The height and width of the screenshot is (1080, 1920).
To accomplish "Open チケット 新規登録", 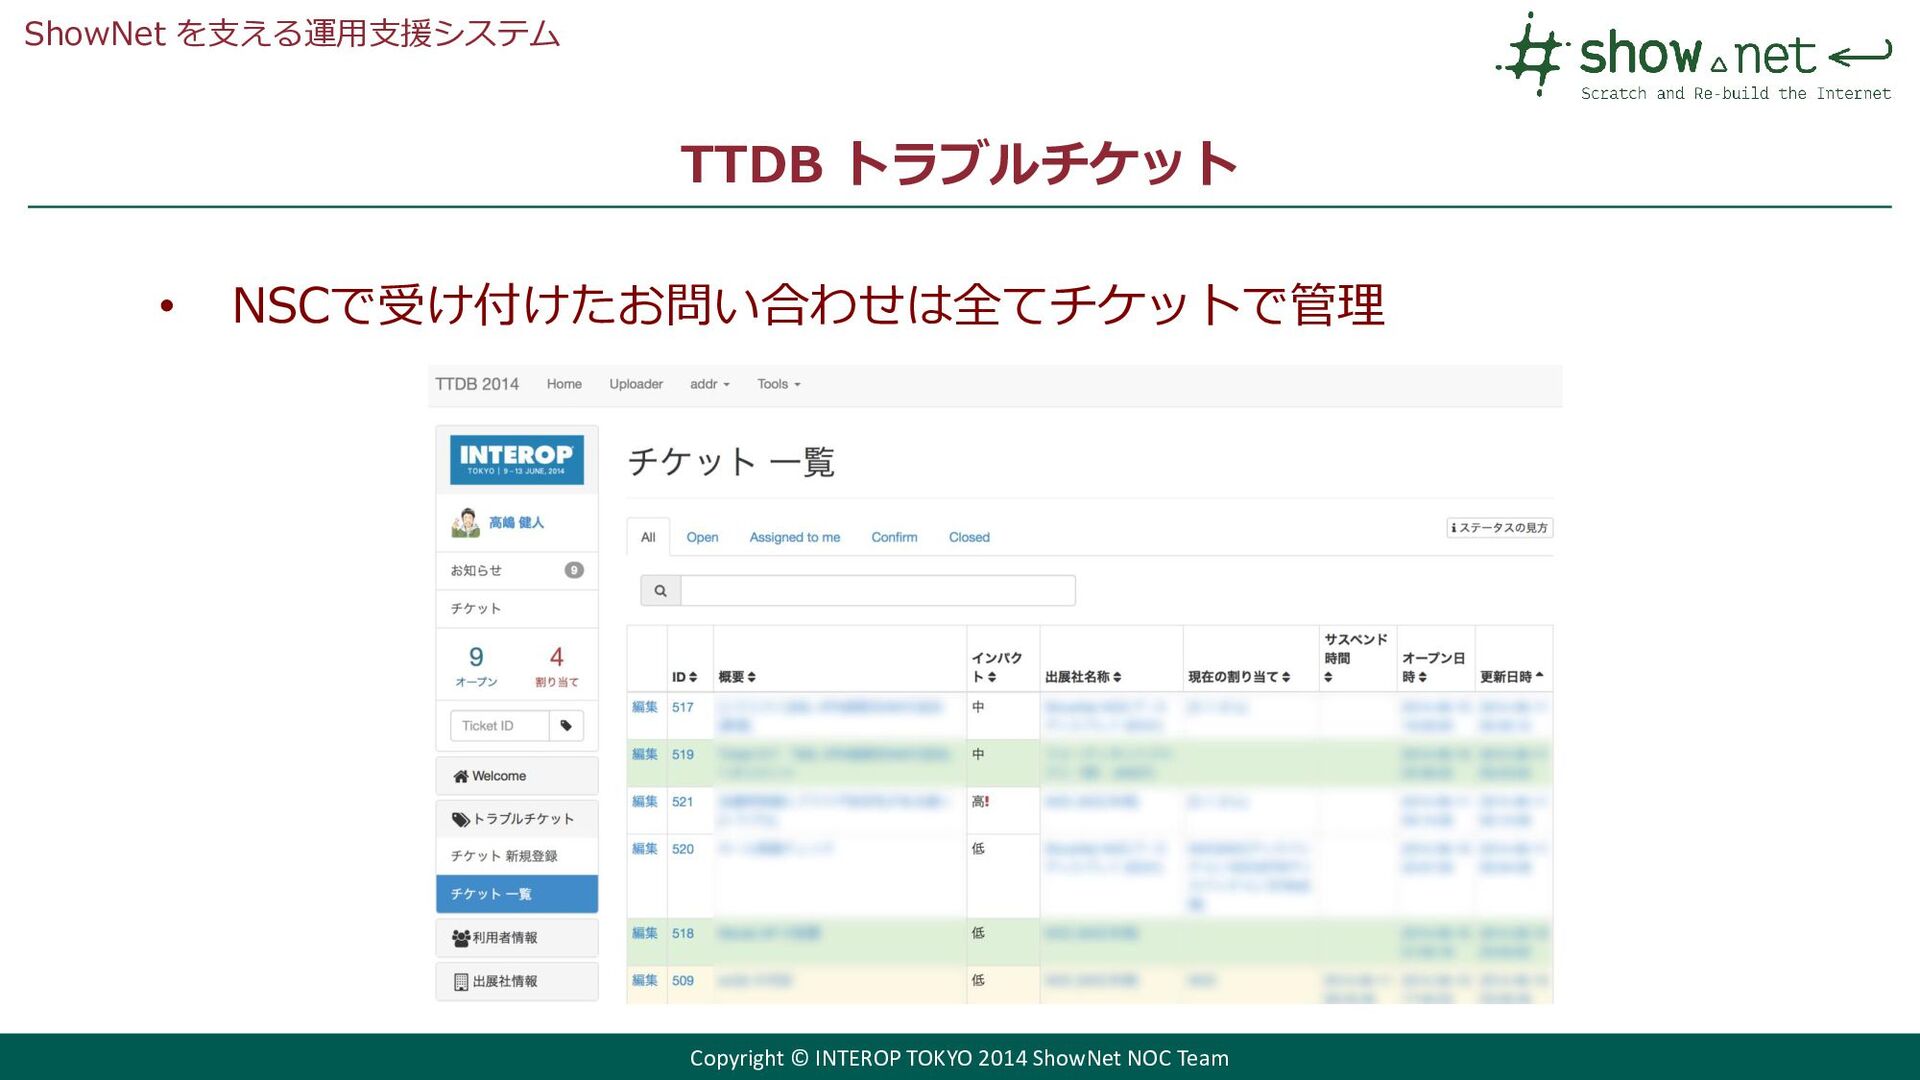I will (x=517, y=856).
